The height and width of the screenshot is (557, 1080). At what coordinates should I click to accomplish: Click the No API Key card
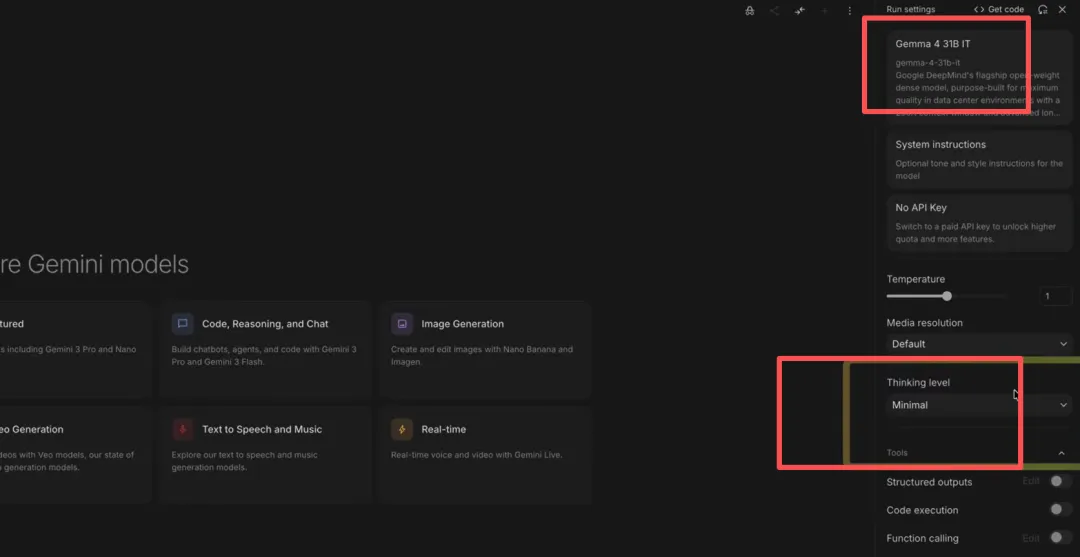(979, 222)
